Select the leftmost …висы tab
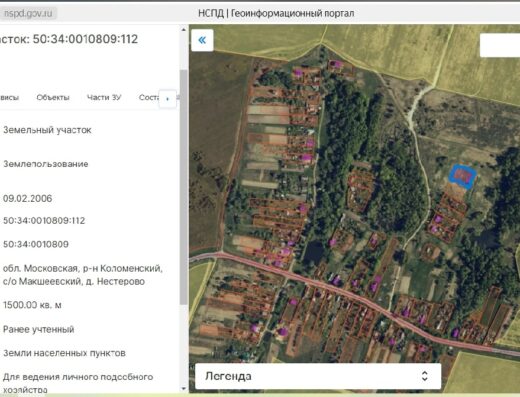520x397 pixels. coord(10,98)
